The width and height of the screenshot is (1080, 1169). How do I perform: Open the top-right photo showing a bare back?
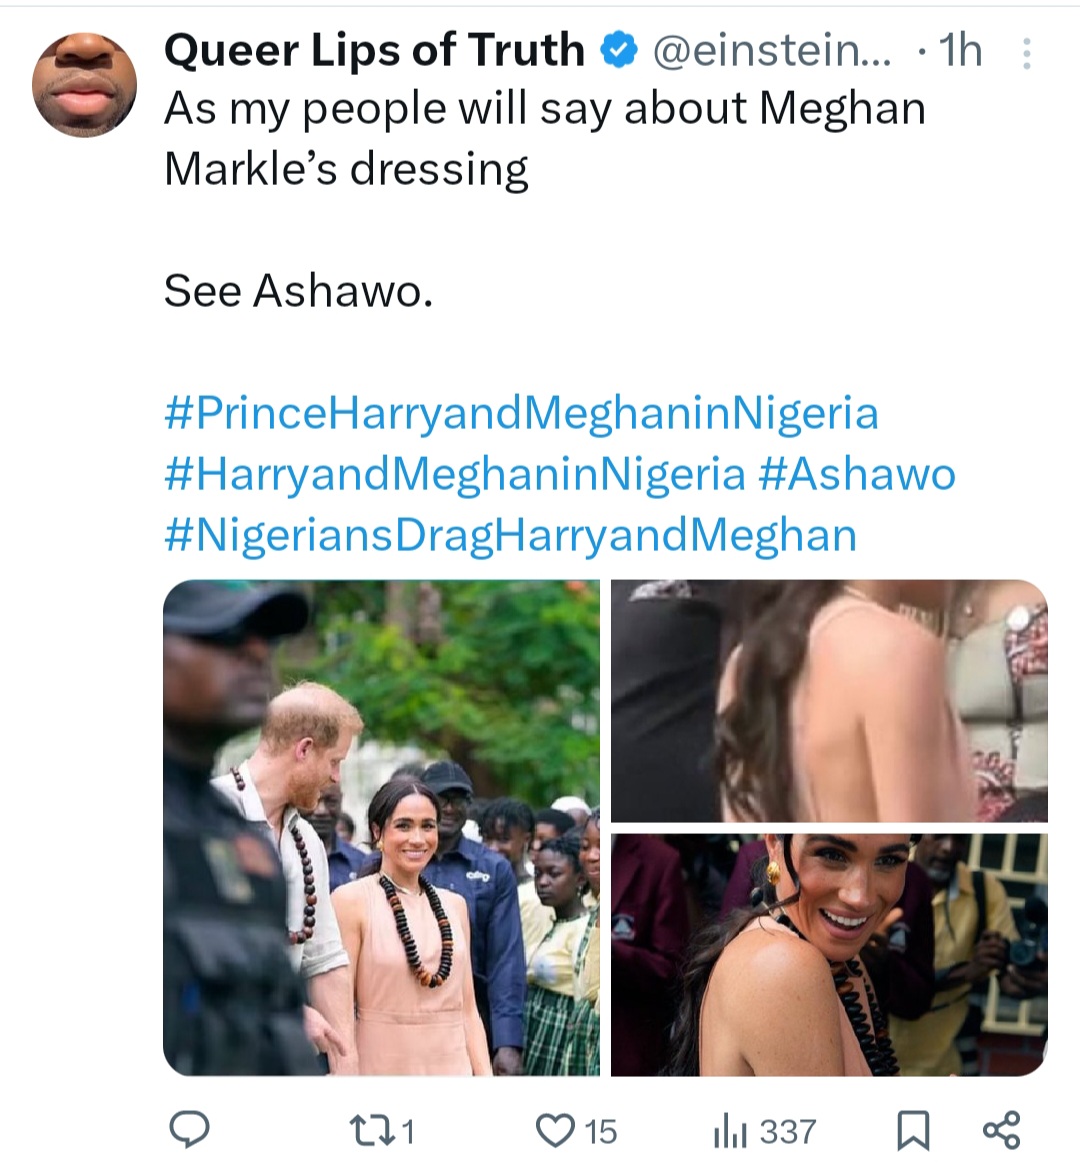[829, 700]
